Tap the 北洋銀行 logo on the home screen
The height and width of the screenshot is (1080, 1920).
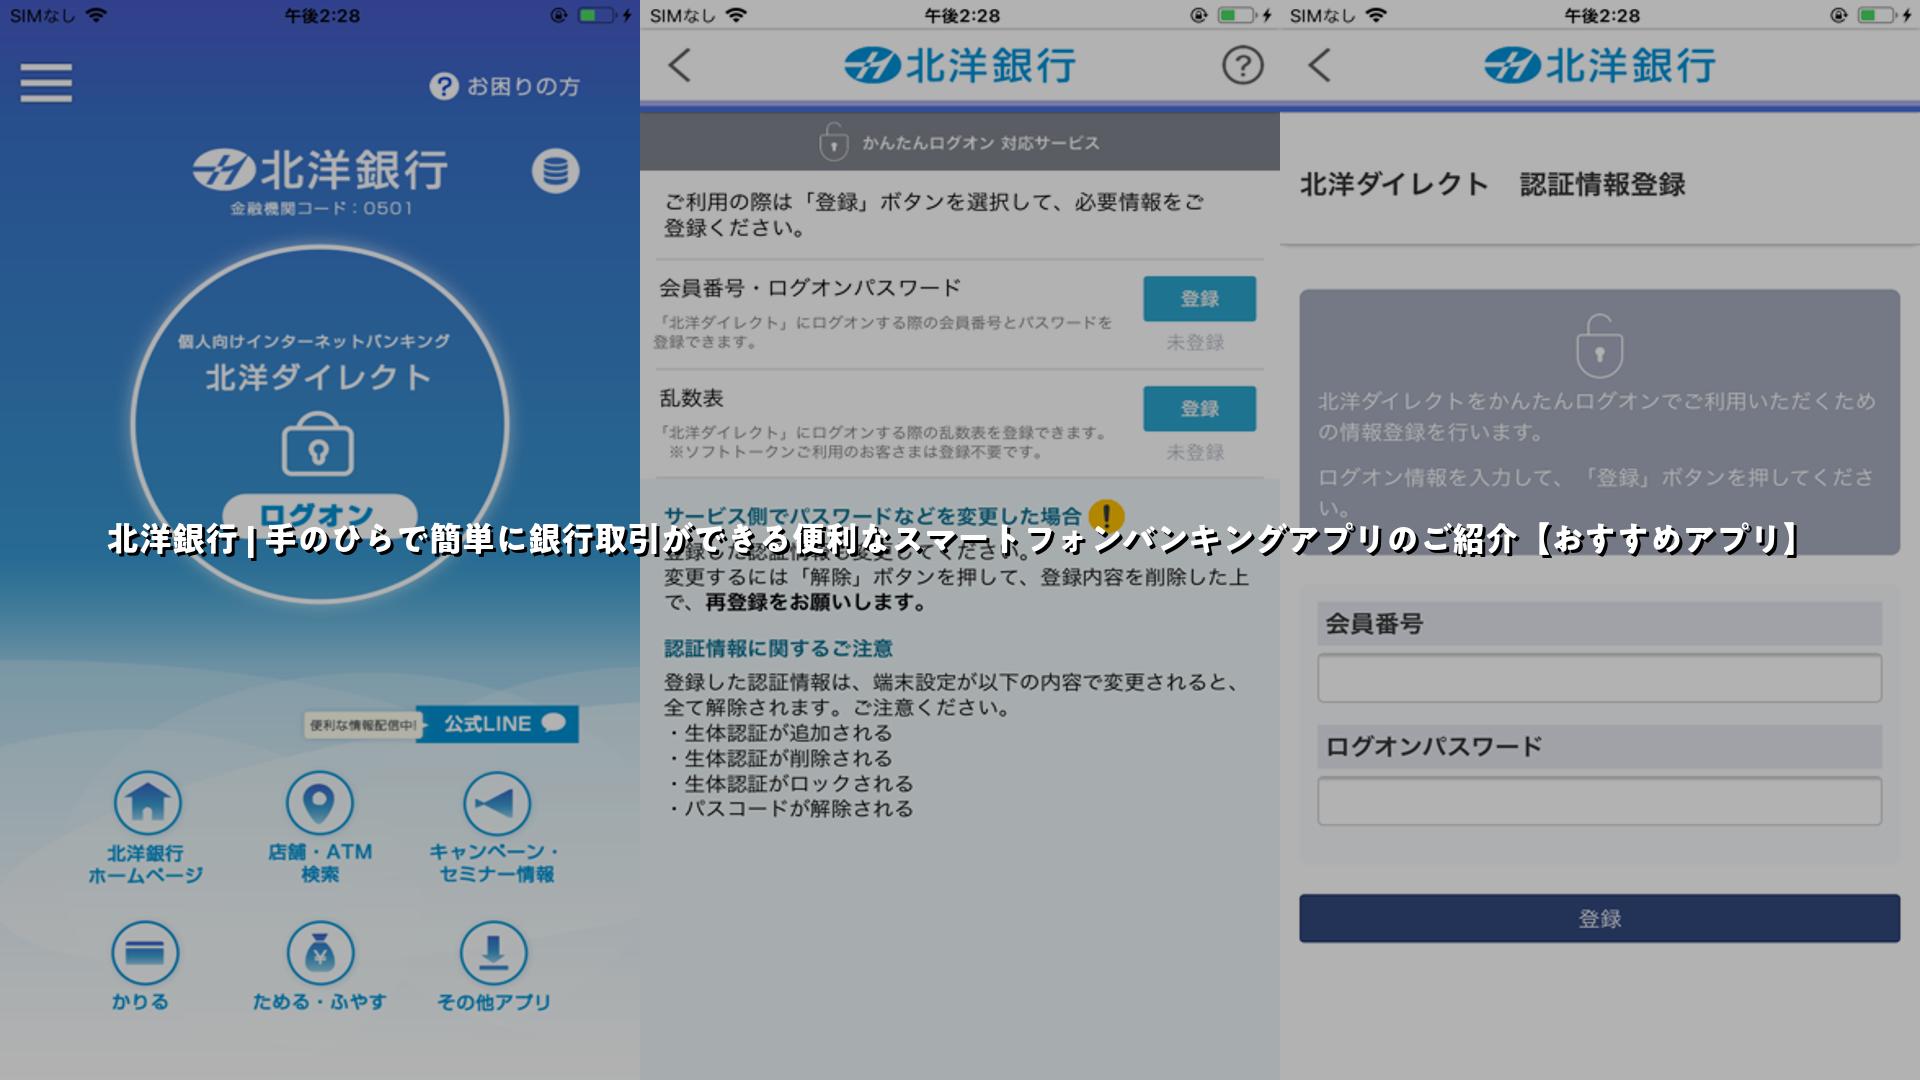320,170
